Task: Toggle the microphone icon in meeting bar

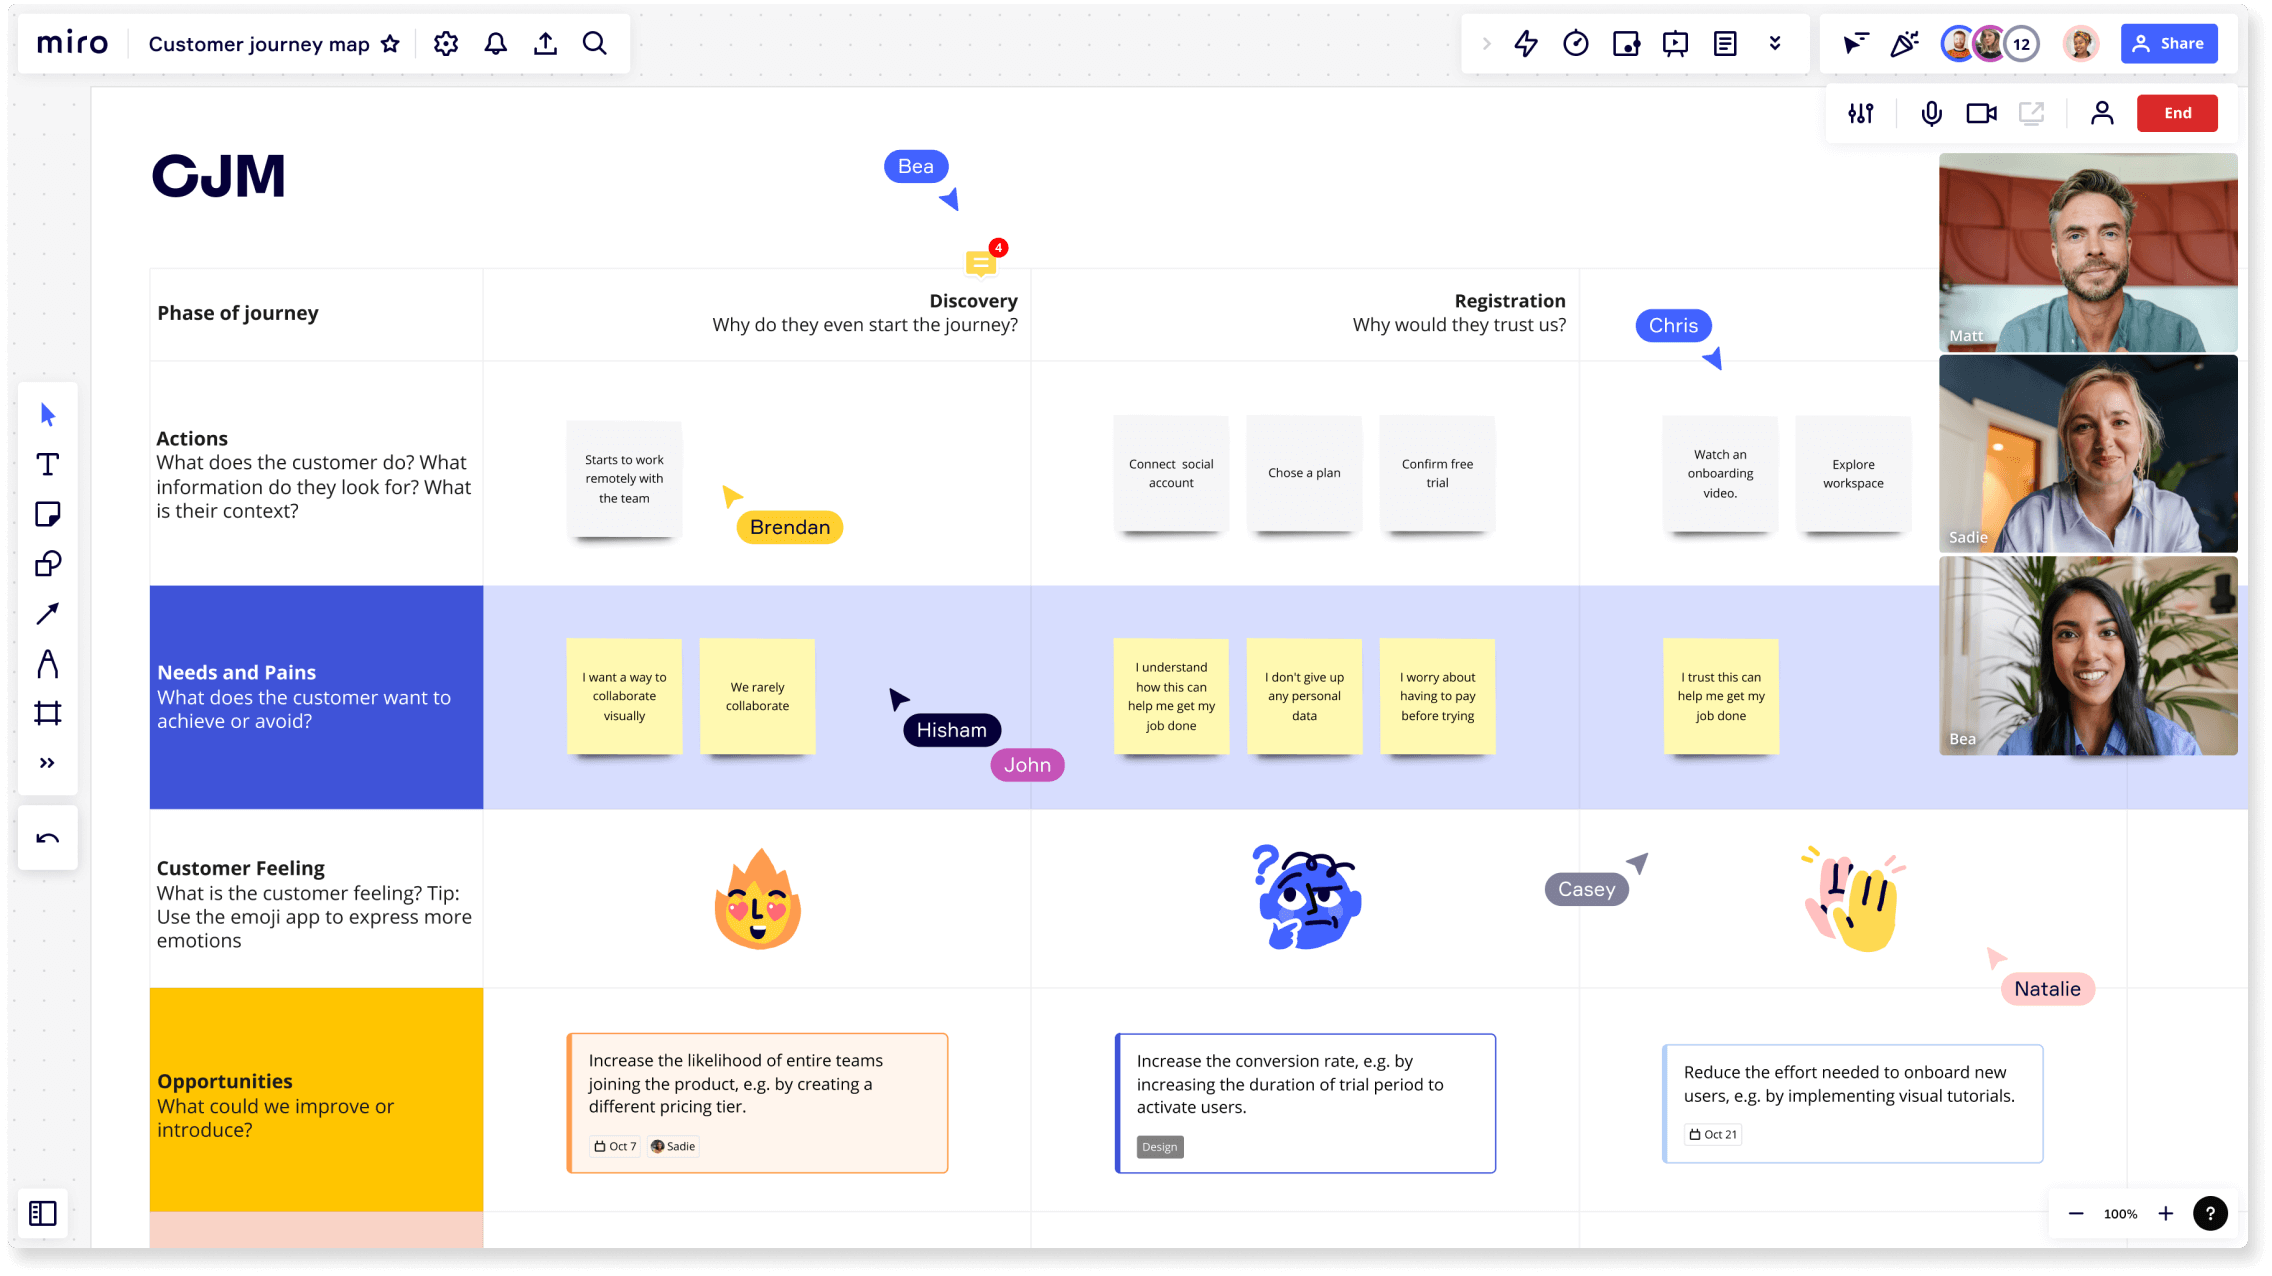Action: click(1930, 112)
